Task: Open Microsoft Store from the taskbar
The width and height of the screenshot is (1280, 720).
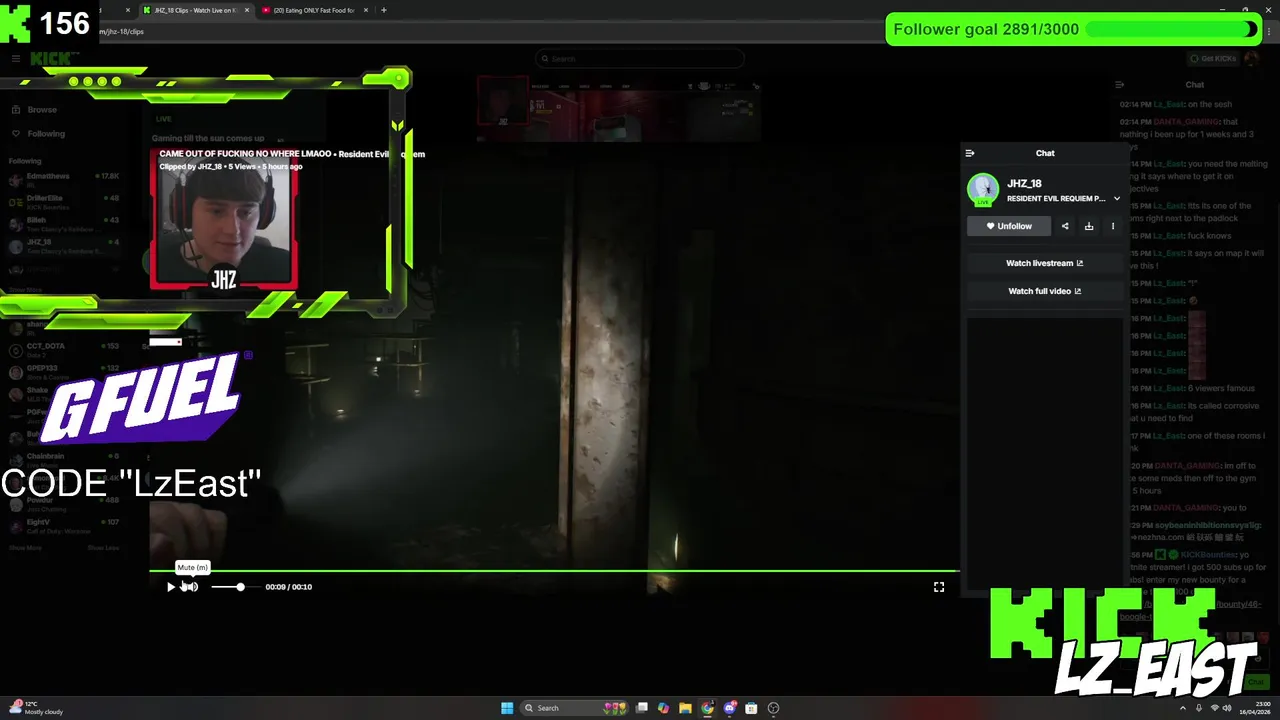Action: point(751,708)
